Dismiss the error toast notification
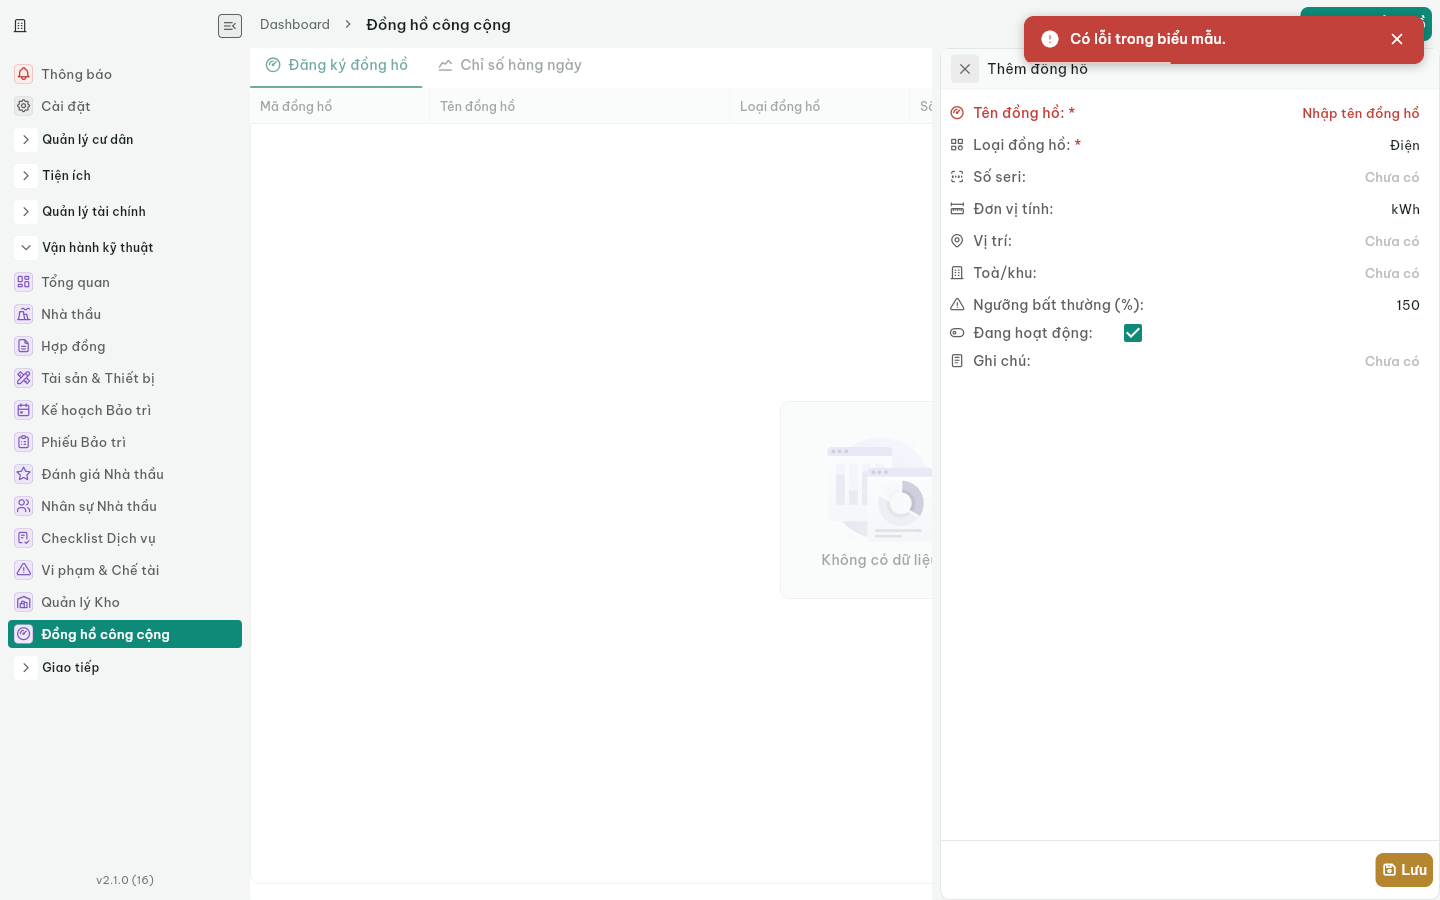 1397,39
